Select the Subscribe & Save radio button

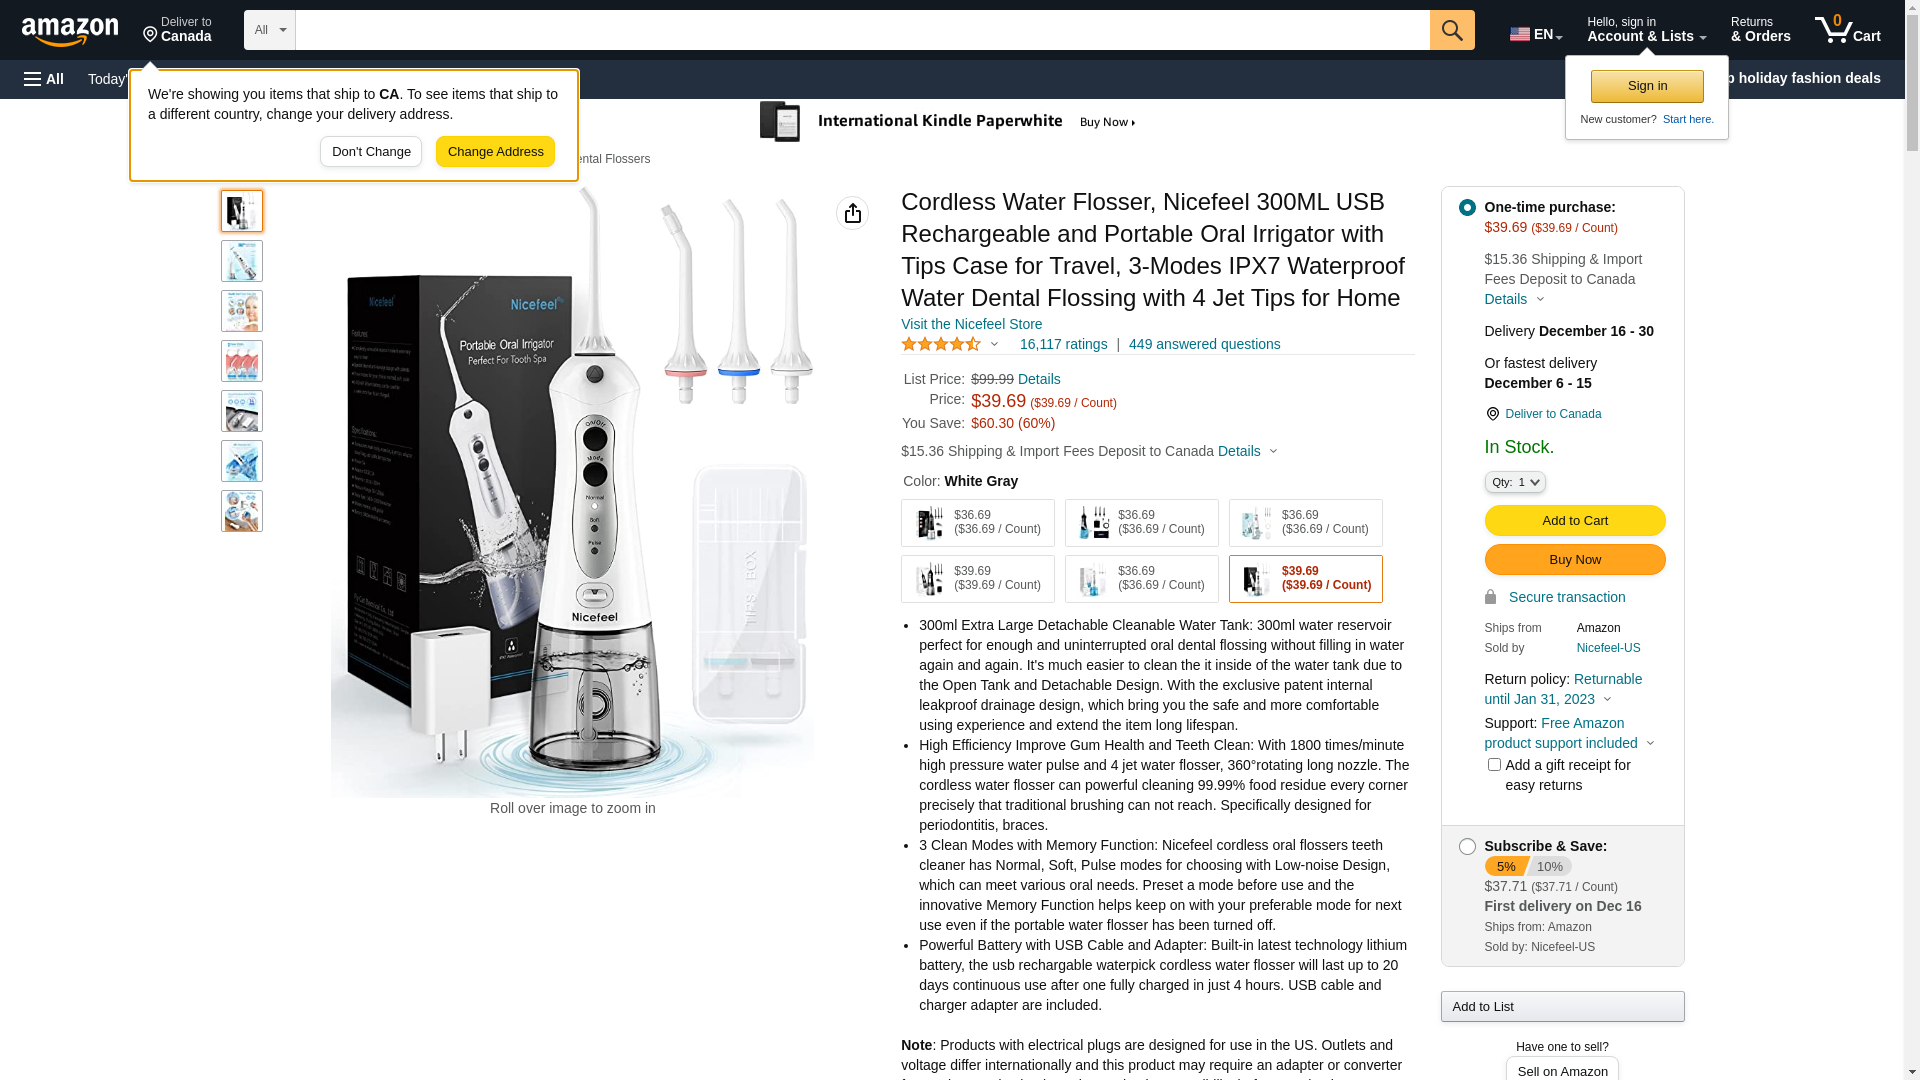1467,847
